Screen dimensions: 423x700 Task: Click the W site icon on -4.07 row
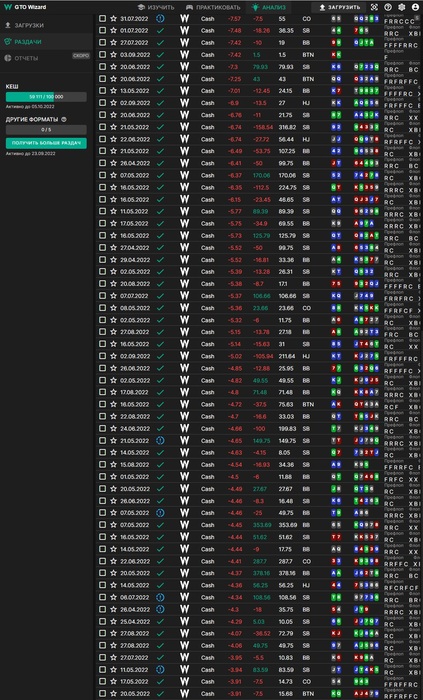pos(184,633)
